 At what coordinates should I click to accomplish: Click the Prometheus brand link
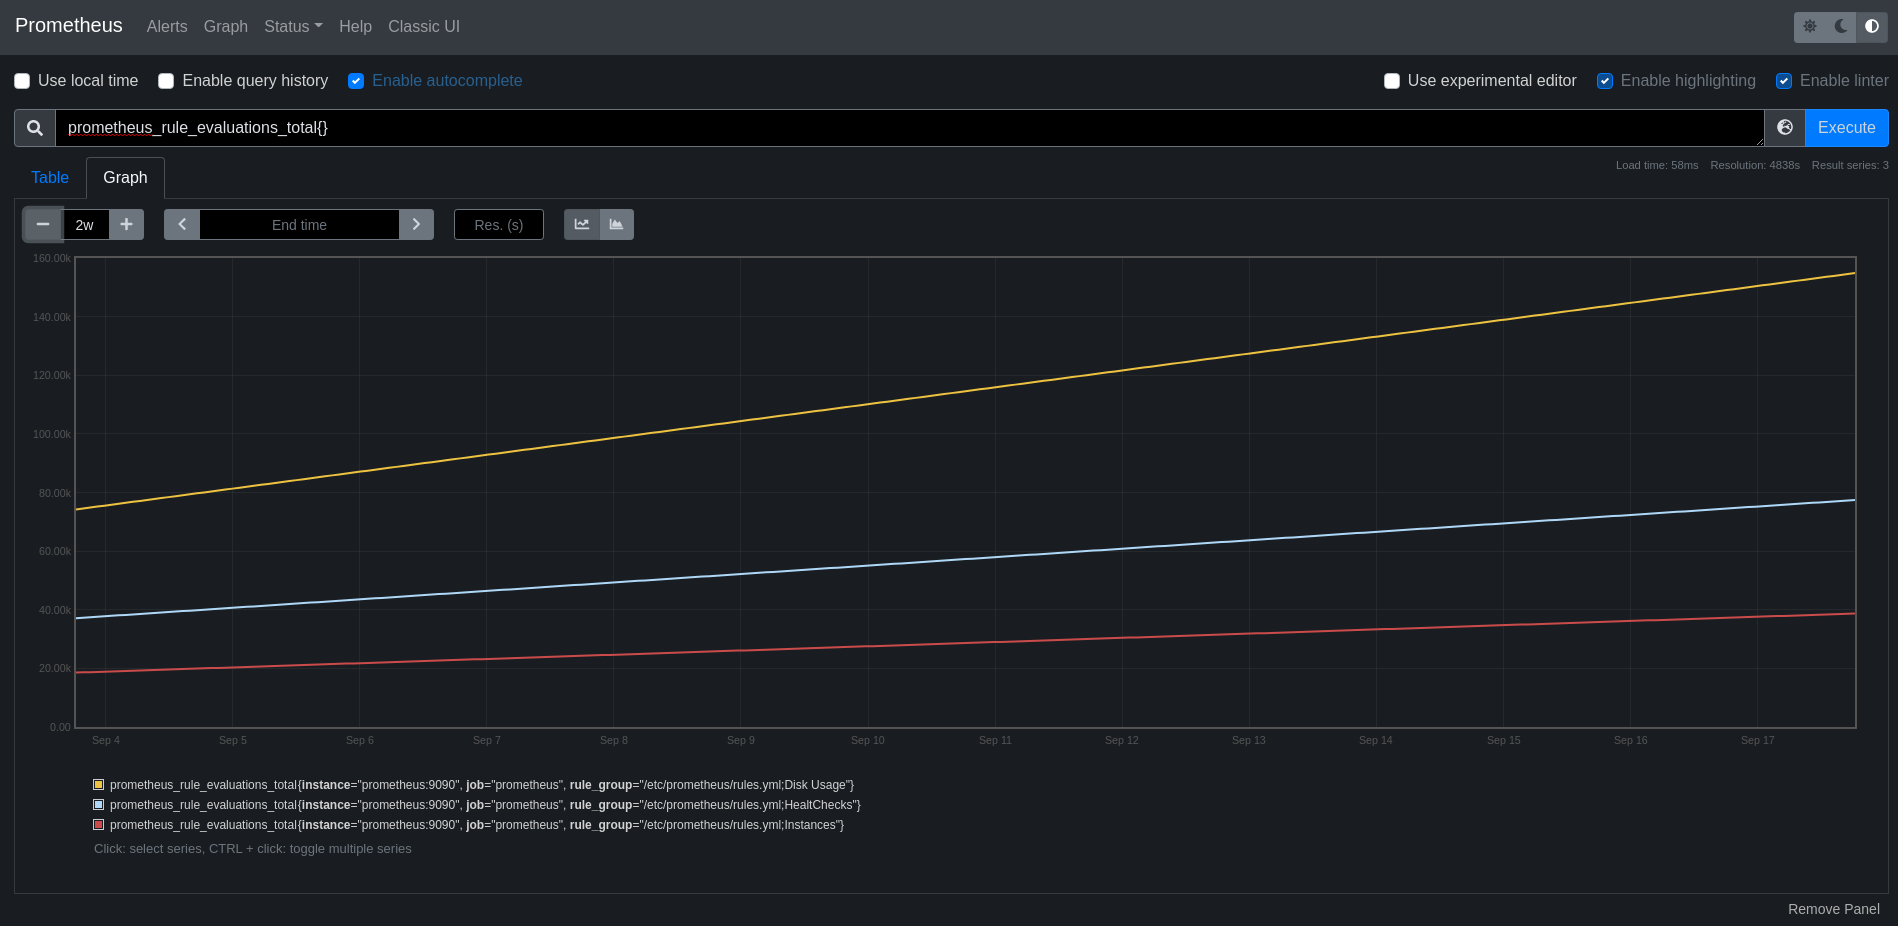[x=69, y=26]
